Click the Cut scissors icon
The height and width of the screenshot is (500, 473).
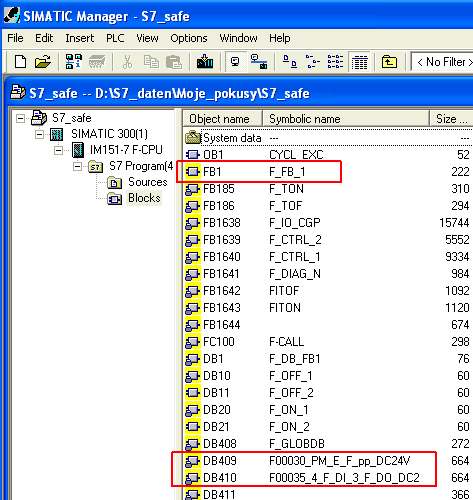127,62
